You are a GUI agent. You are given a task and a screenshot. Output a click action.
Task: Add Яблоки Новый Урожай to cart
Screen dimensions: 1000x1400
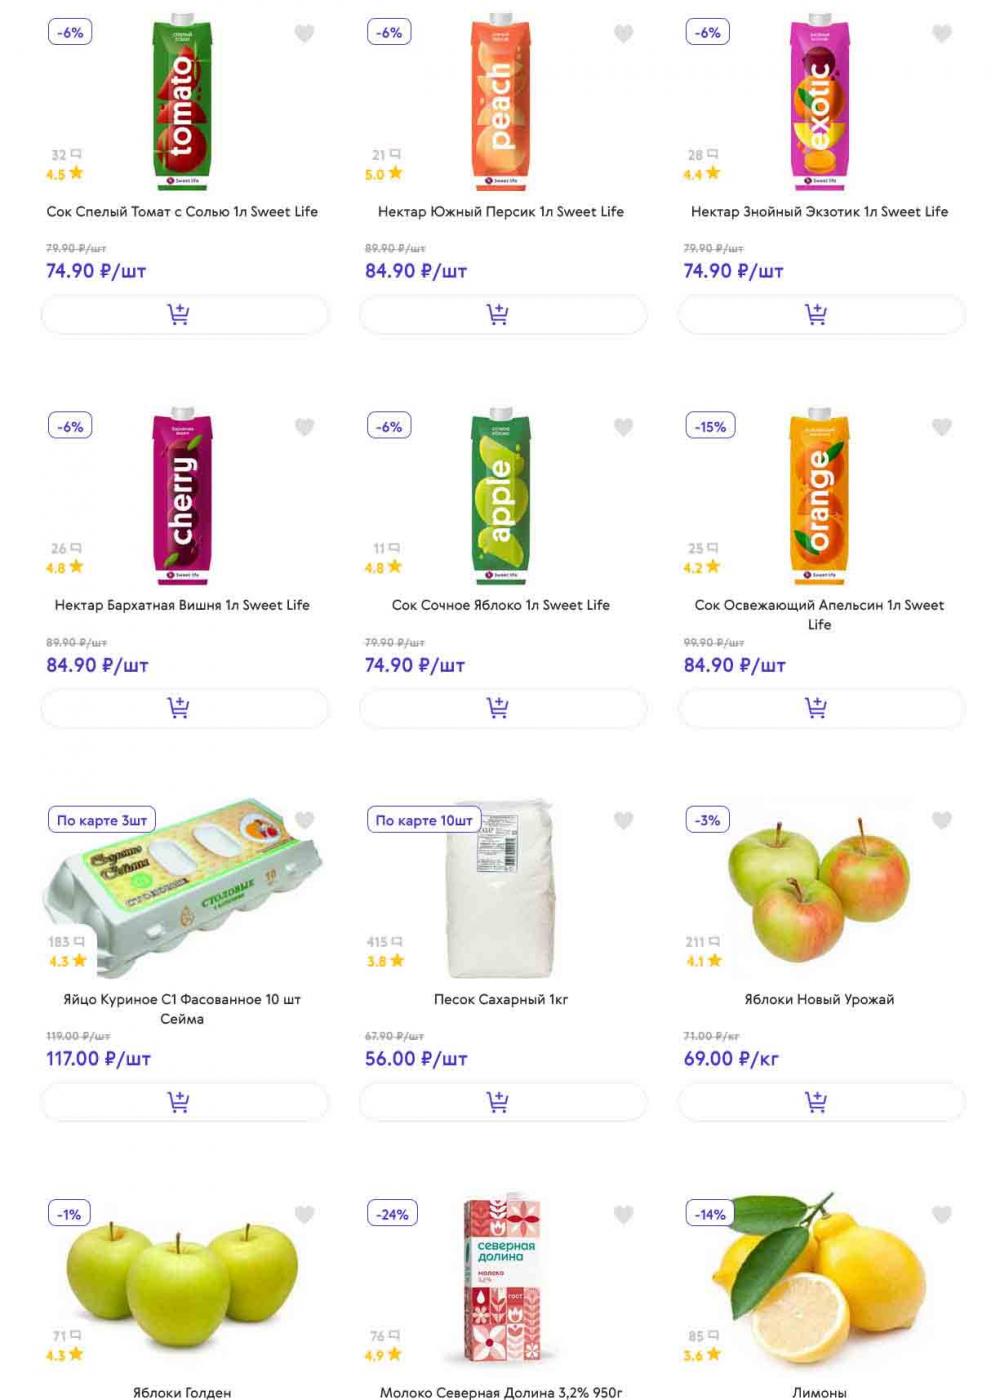pos(821,1102)
